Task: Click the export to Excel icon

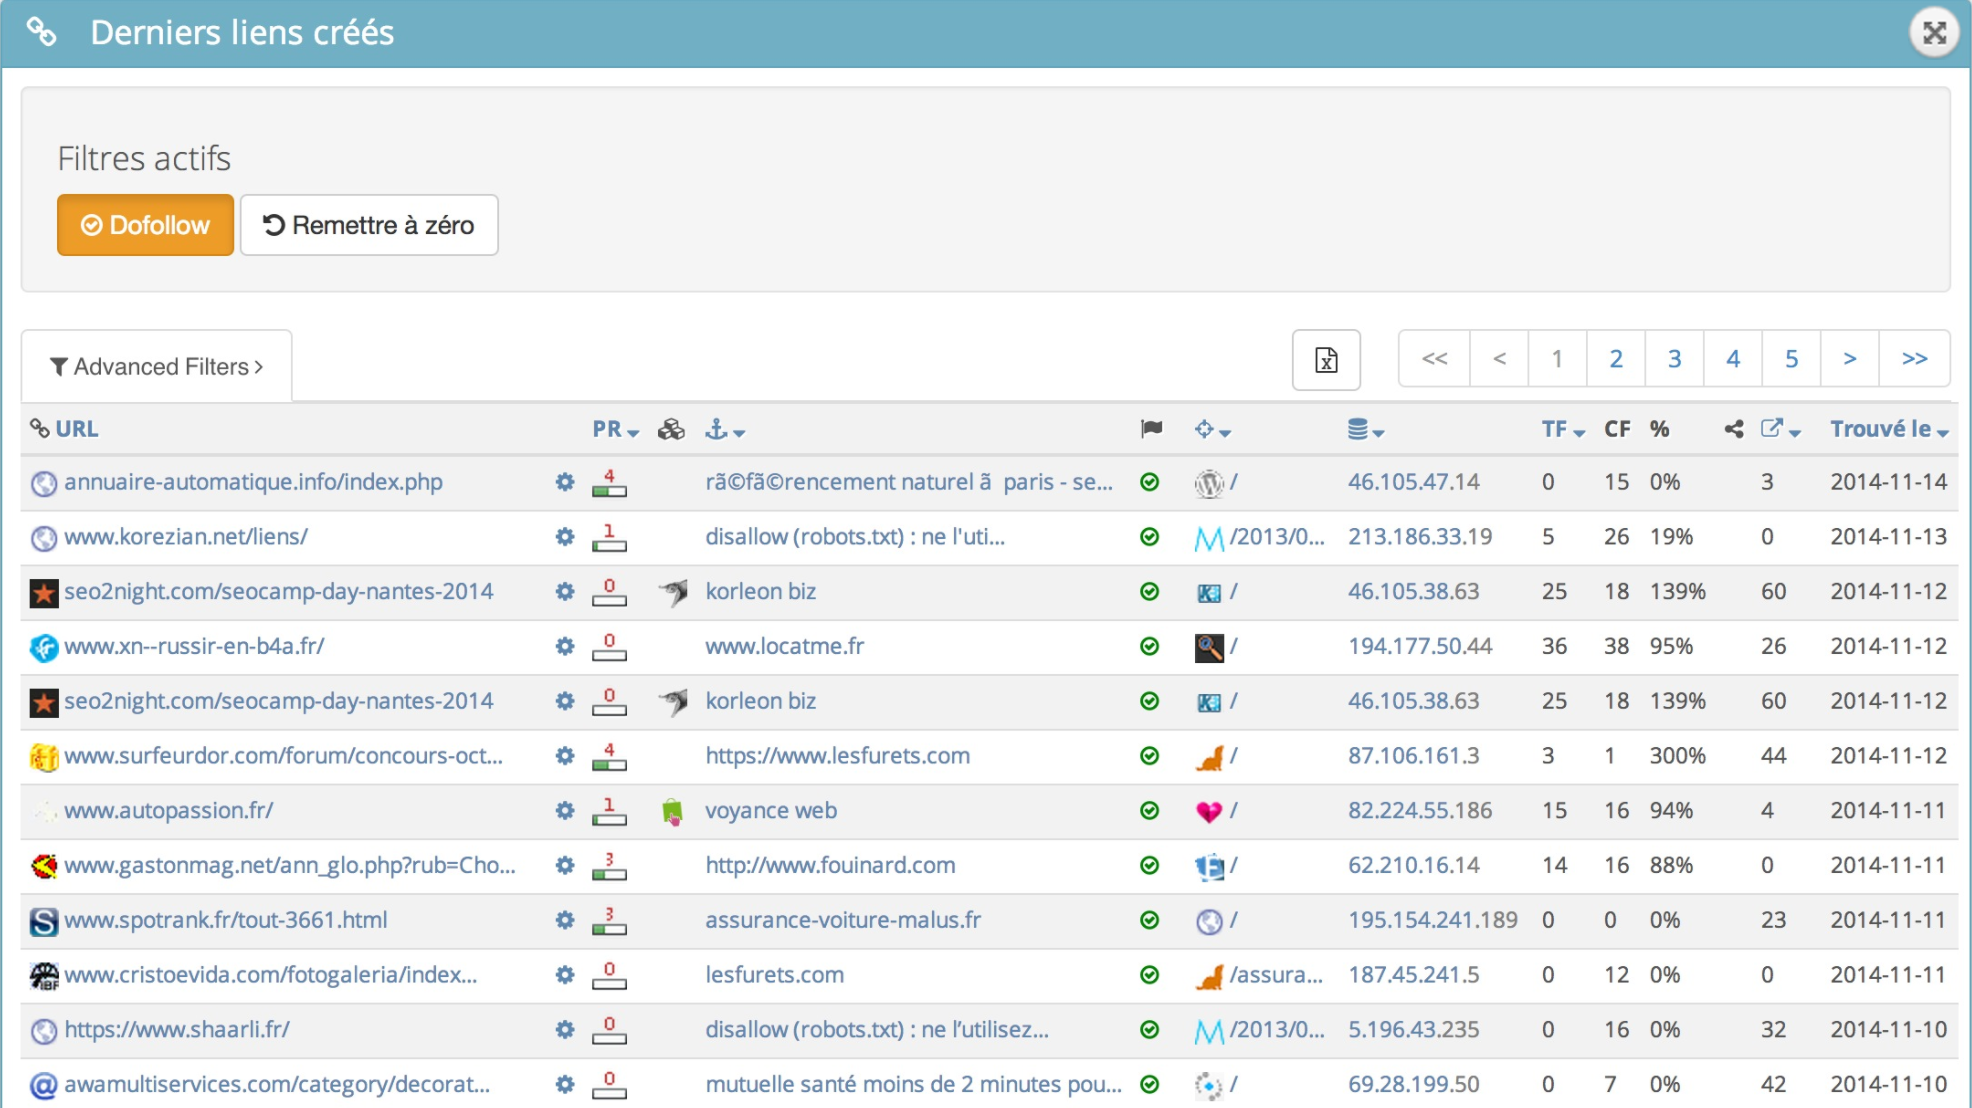Action: (x=1326, y=360)
